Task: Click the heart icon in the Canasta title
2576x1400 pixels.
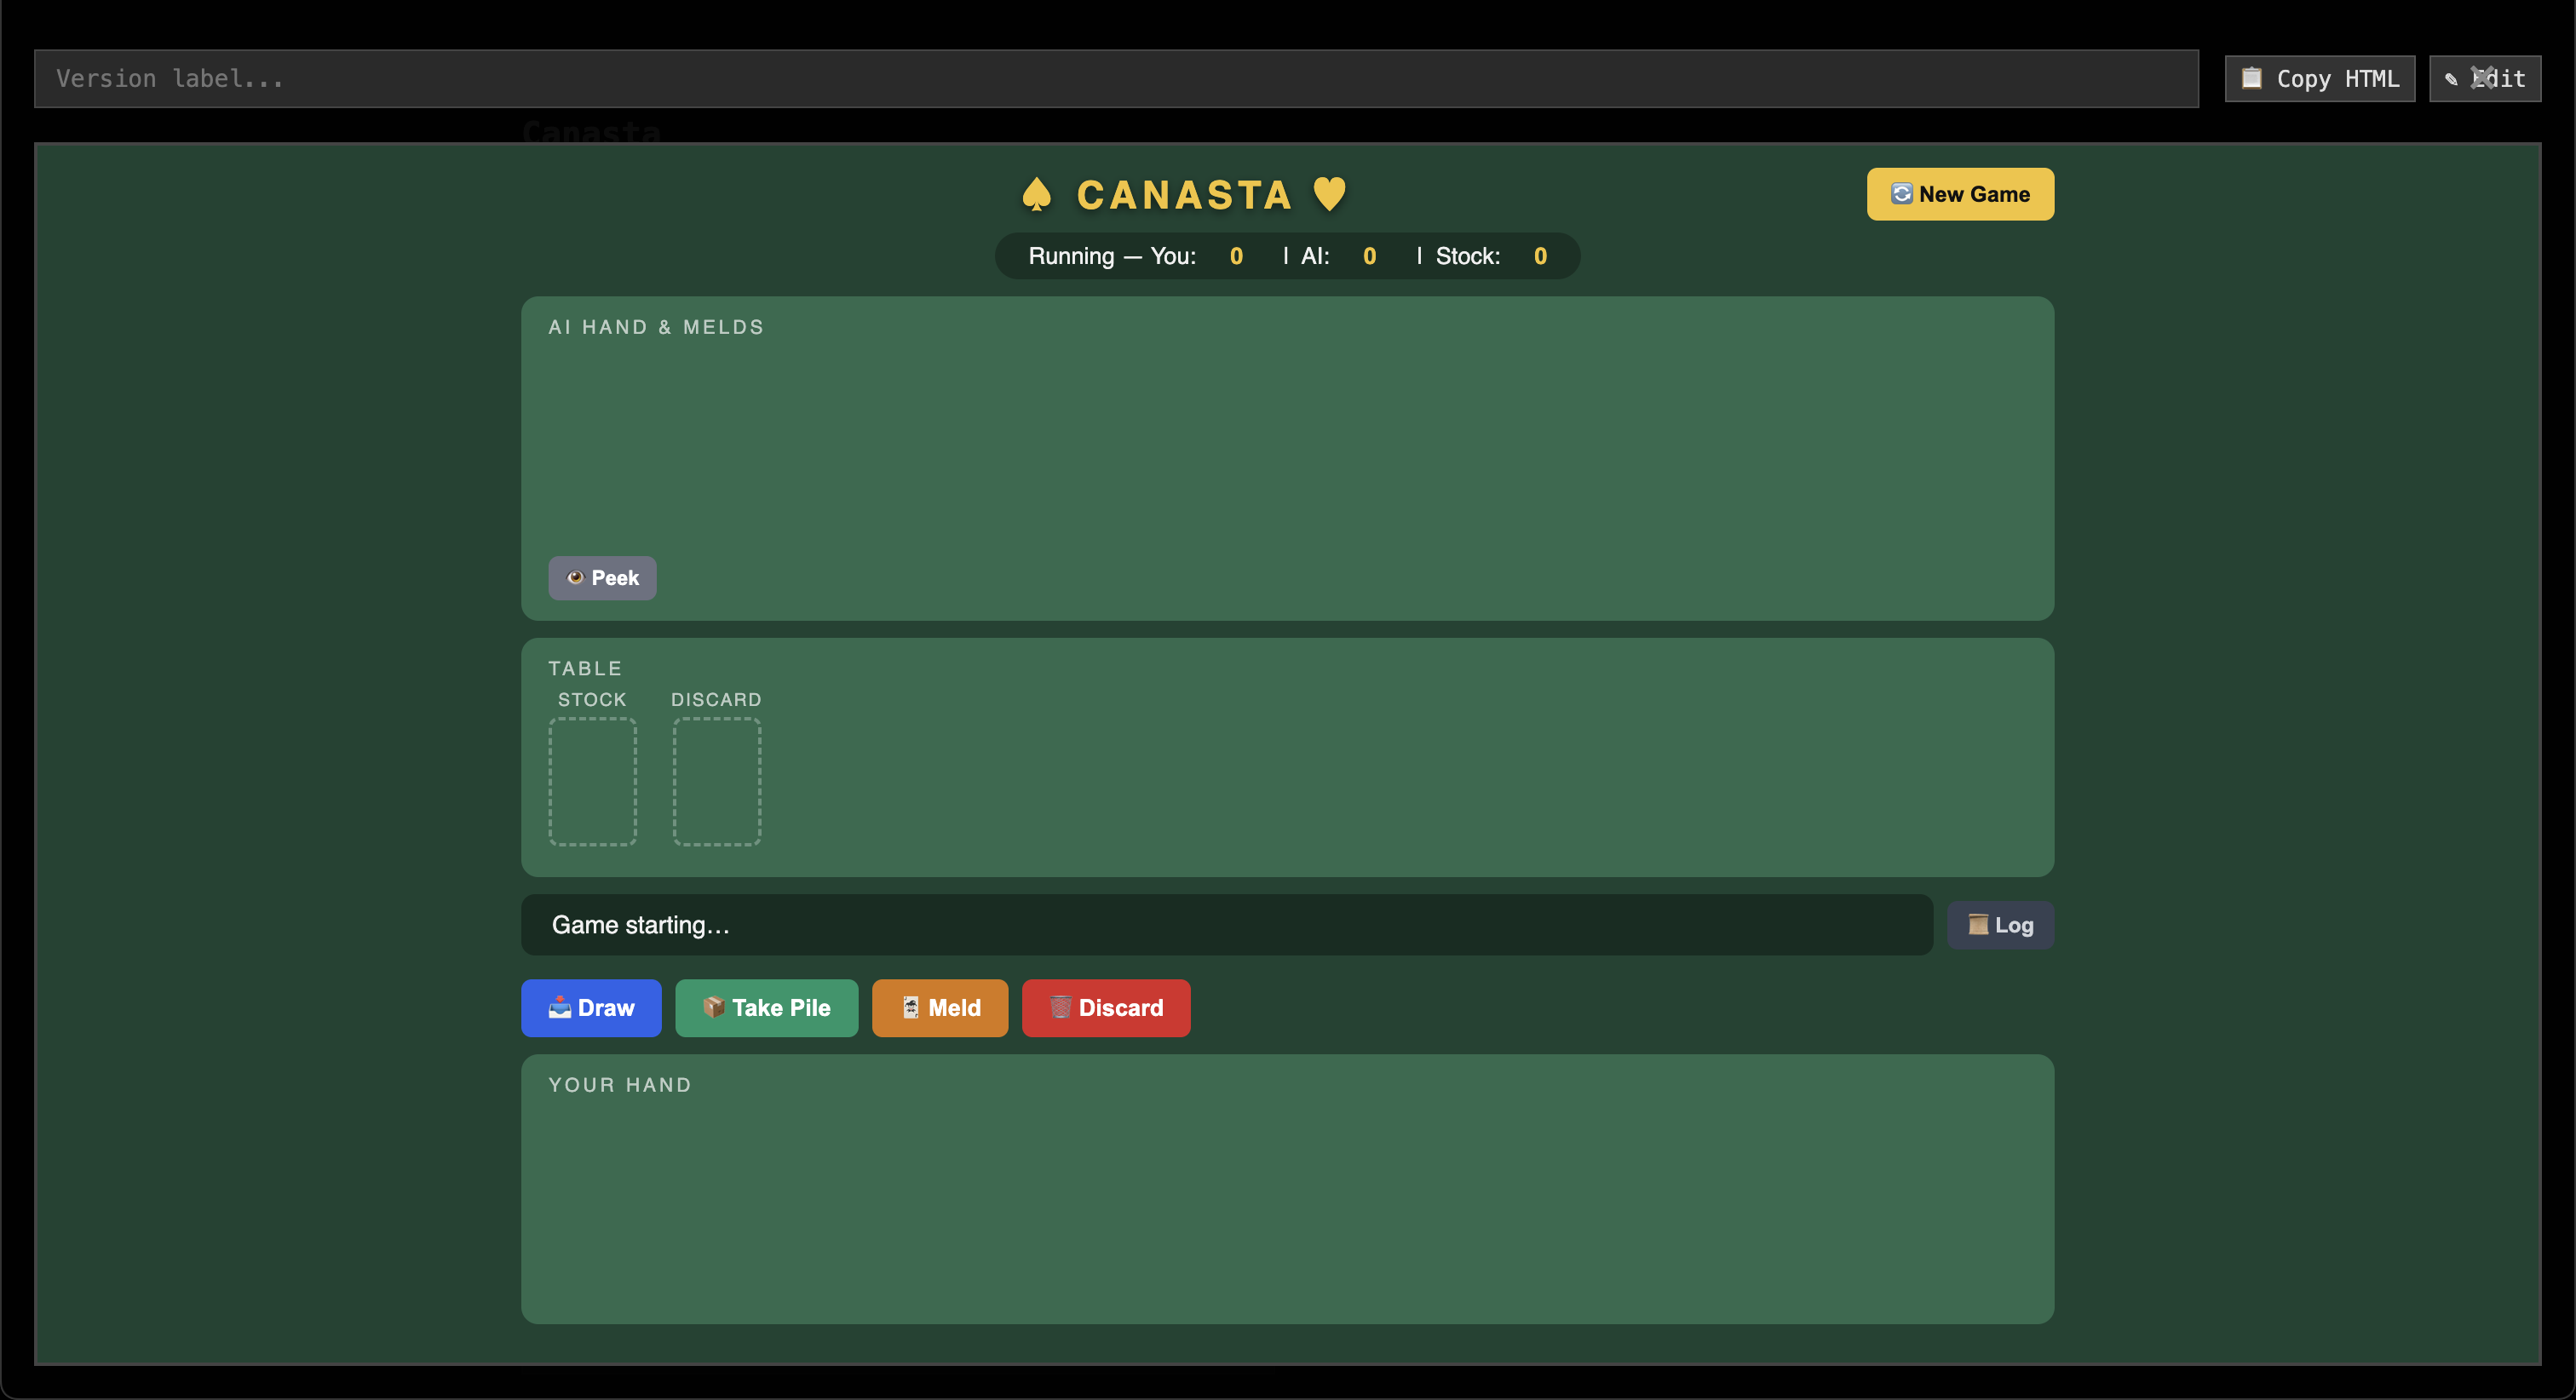Action: tap(1329, 194)
